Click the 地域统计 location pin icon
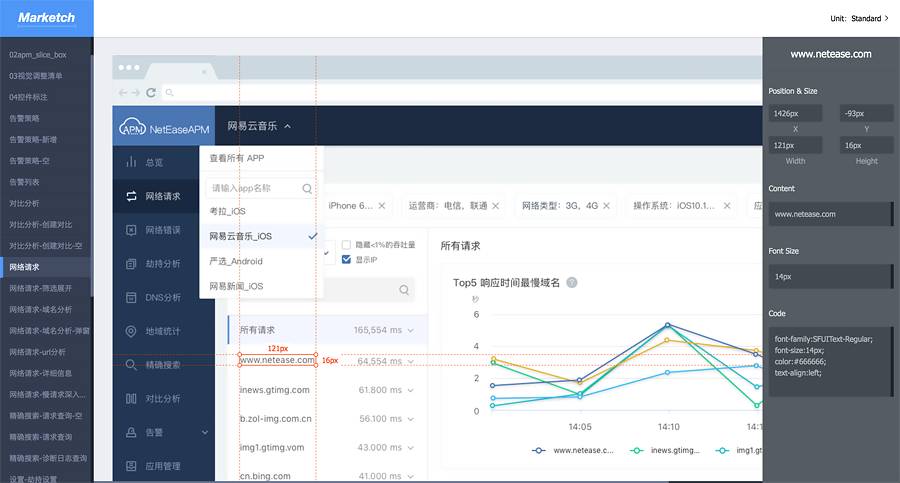Image resolution: width=900 pixels, height=483 pixels. click(131, 331)
